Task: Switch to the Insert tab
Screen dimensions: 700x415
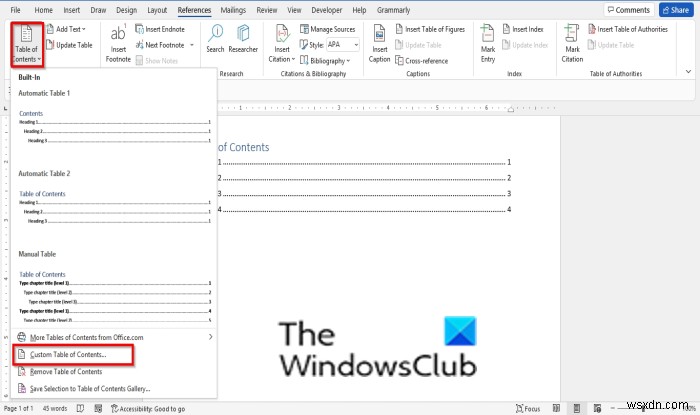Action: (x=71, y=10)
